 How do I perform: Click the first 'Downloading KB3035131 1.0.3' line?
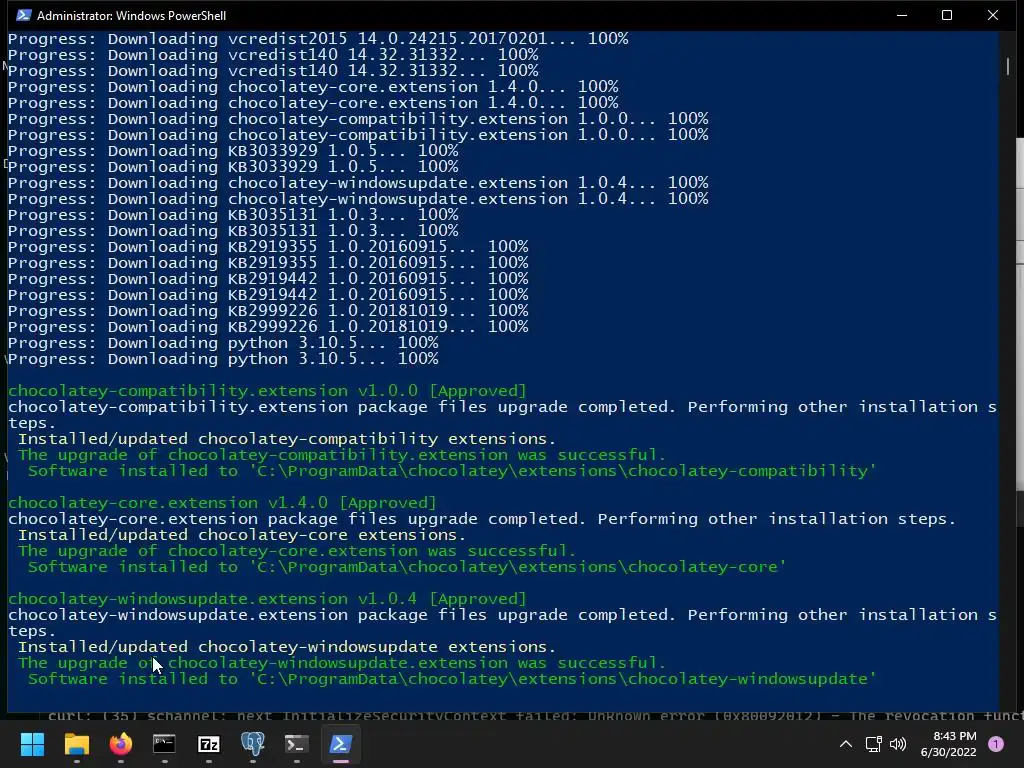[233, 215]
